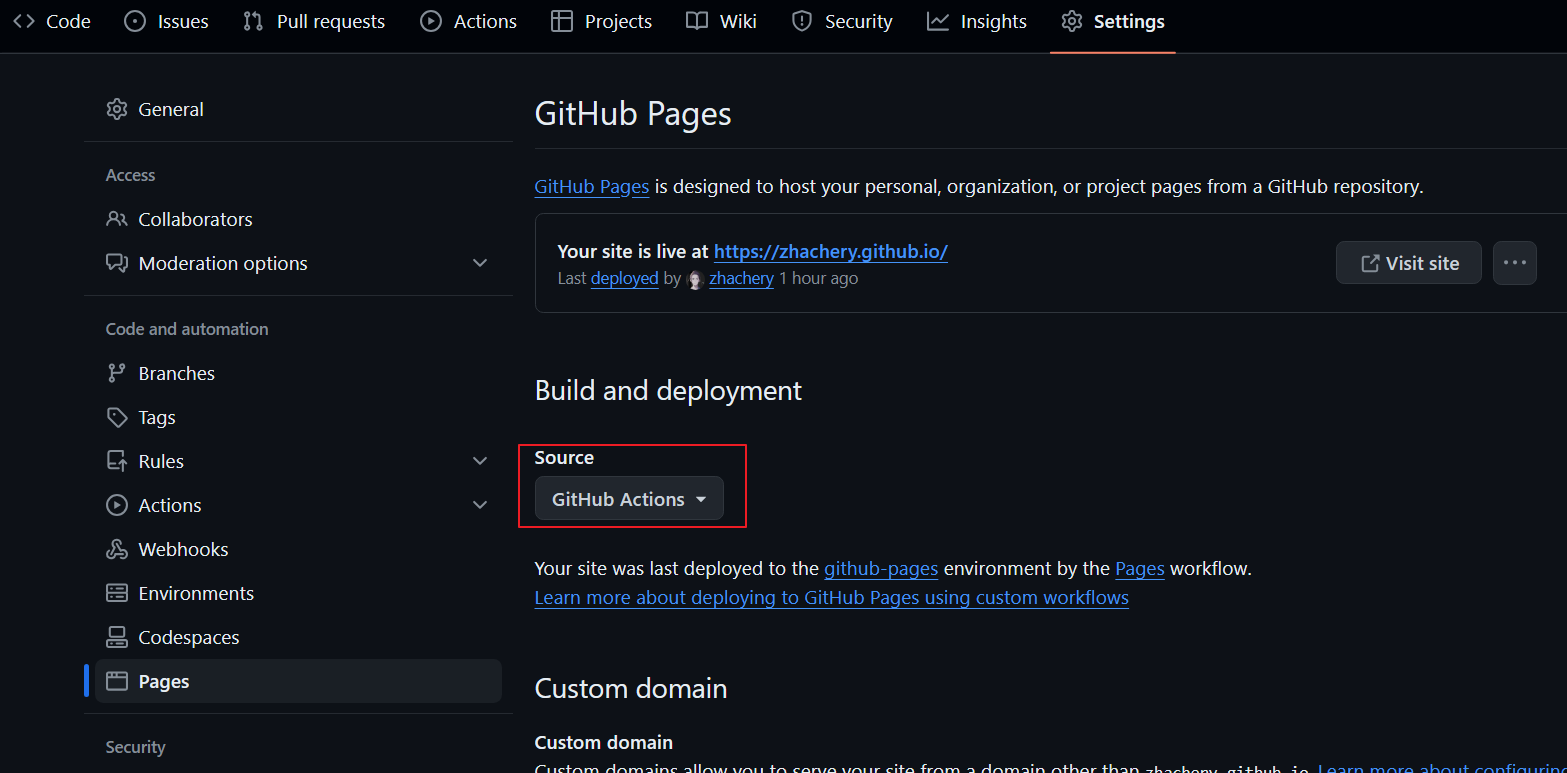Open the zhachery.github.io link
The image size is (1567, 773).
click(x=830, y=251)
